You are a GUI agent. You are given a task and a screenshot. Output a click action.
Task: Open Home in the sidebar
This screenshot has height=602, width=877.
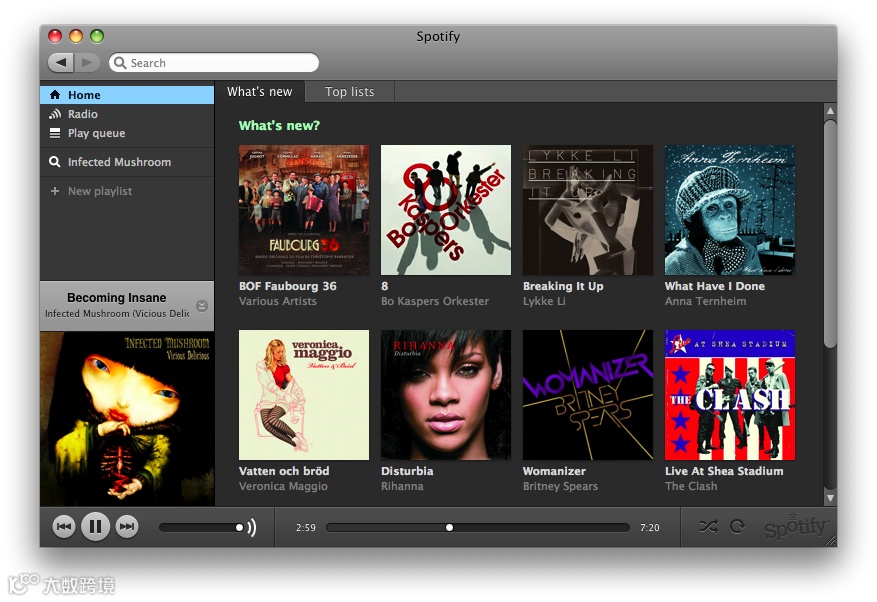click(x=127, y=95)
